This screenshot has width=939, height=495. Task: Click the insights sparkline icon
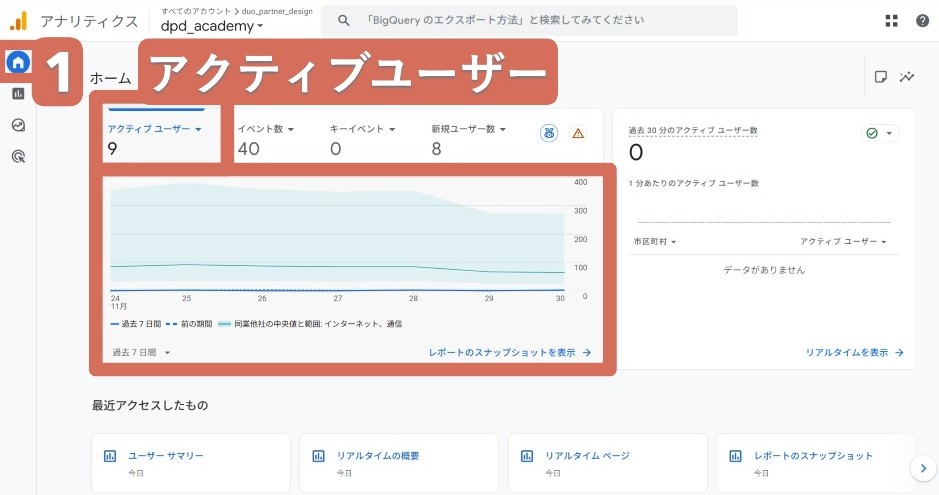coord(907,77)
